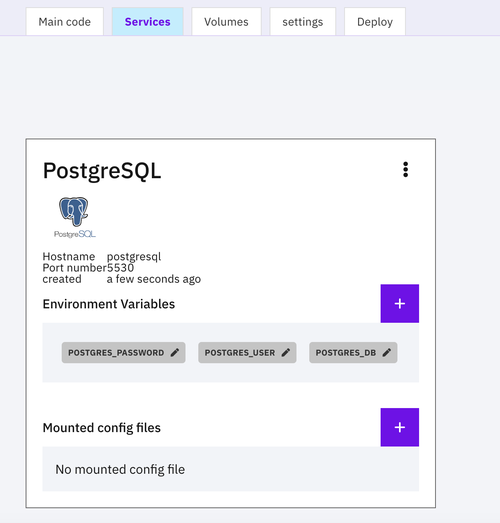The width and height of the screenshot is (500, 523).
Task: Edit POSTGRES_USER pencil icon
Action: [286, 353]
